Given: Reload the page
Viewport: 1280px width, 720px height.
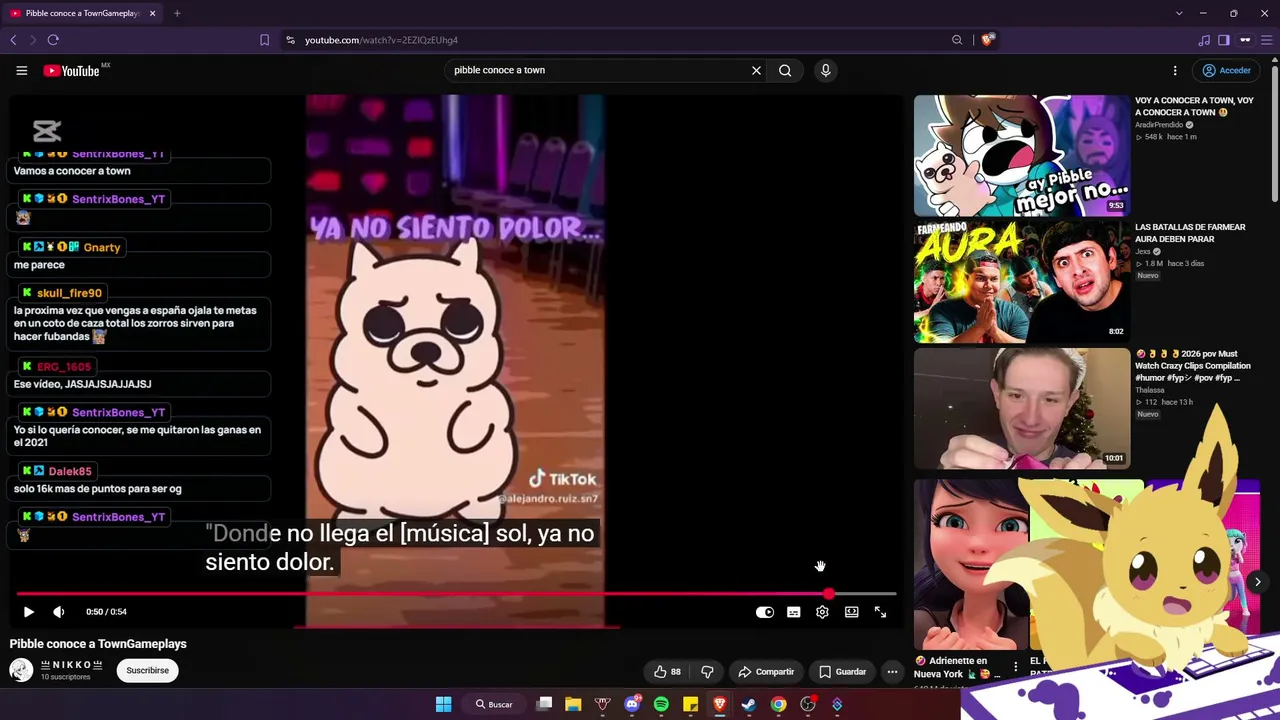Looking at the screenshot, I should [53, 40].
